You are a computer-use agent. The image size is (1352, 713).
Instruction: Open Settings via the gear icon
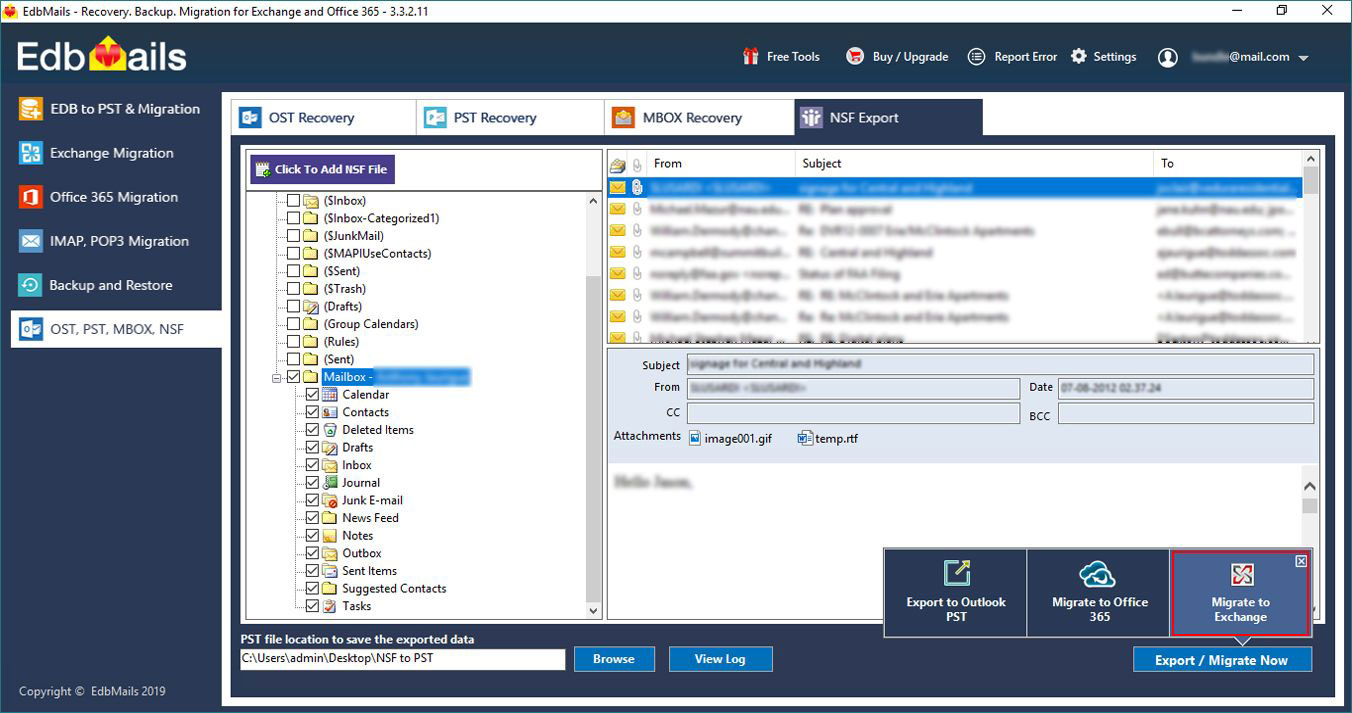[1079, 57]
